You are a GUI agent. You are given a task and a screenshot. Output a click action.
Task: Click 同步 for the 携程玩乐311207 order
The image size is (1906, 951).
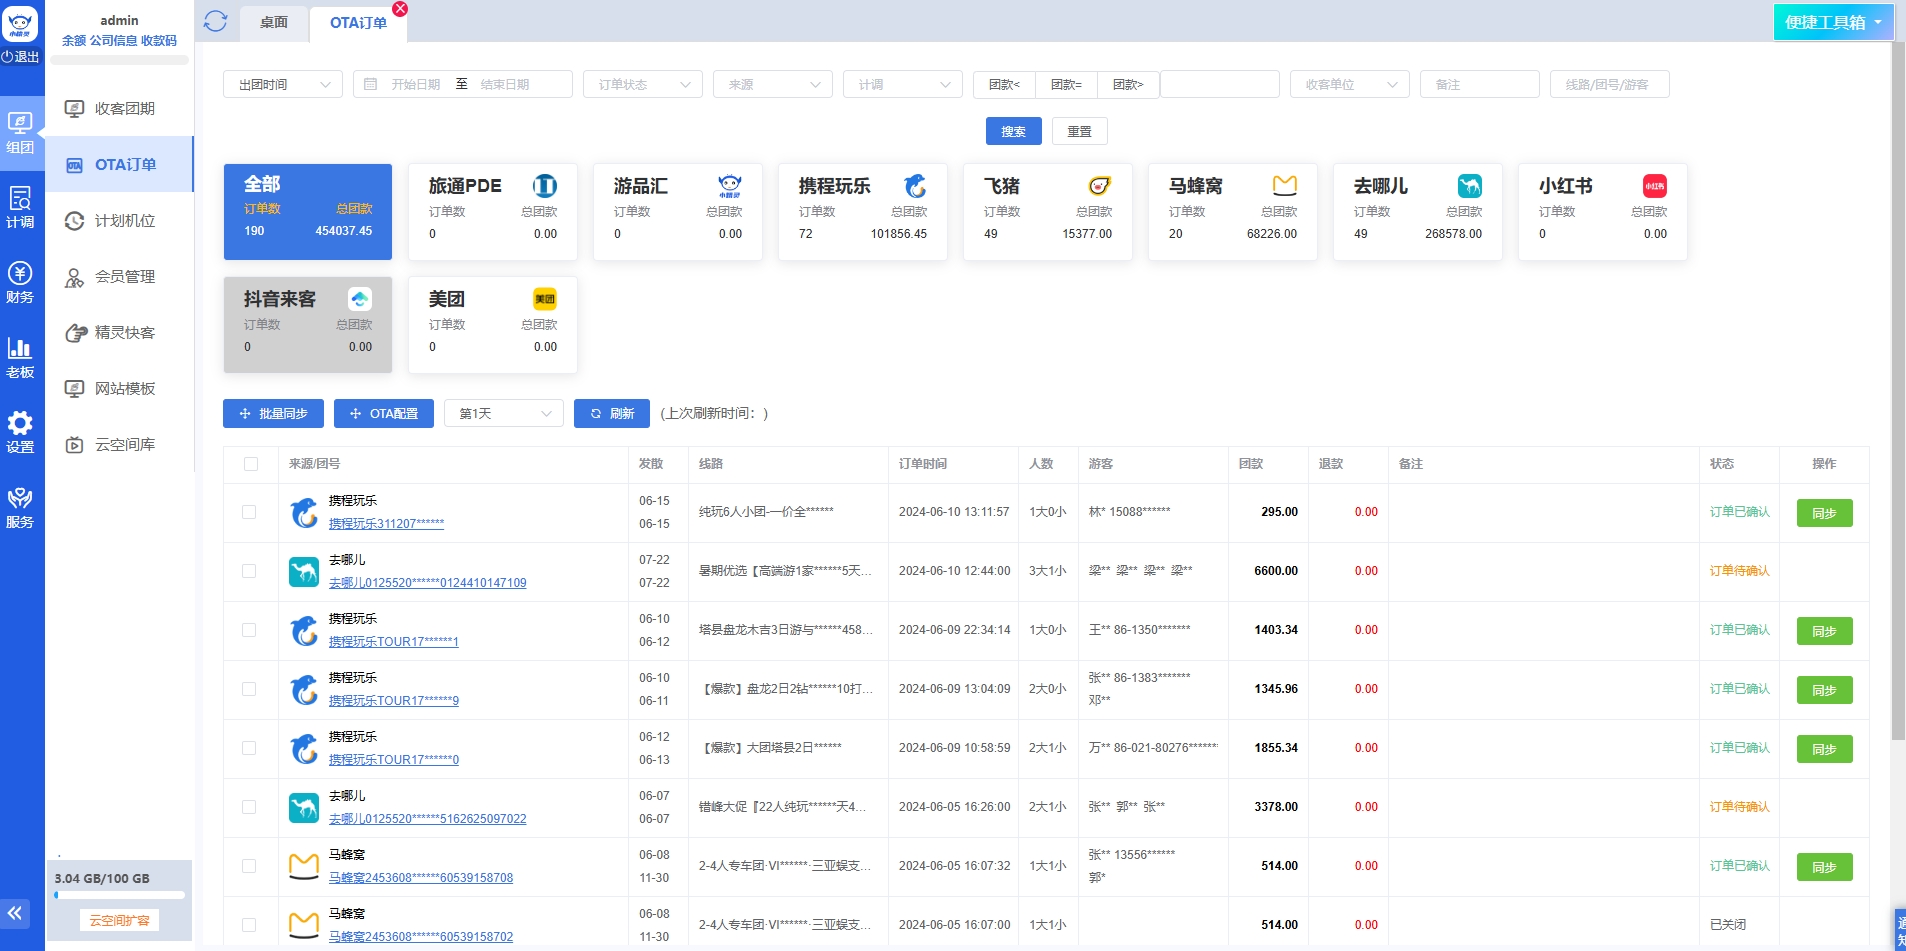(1825, 513)
